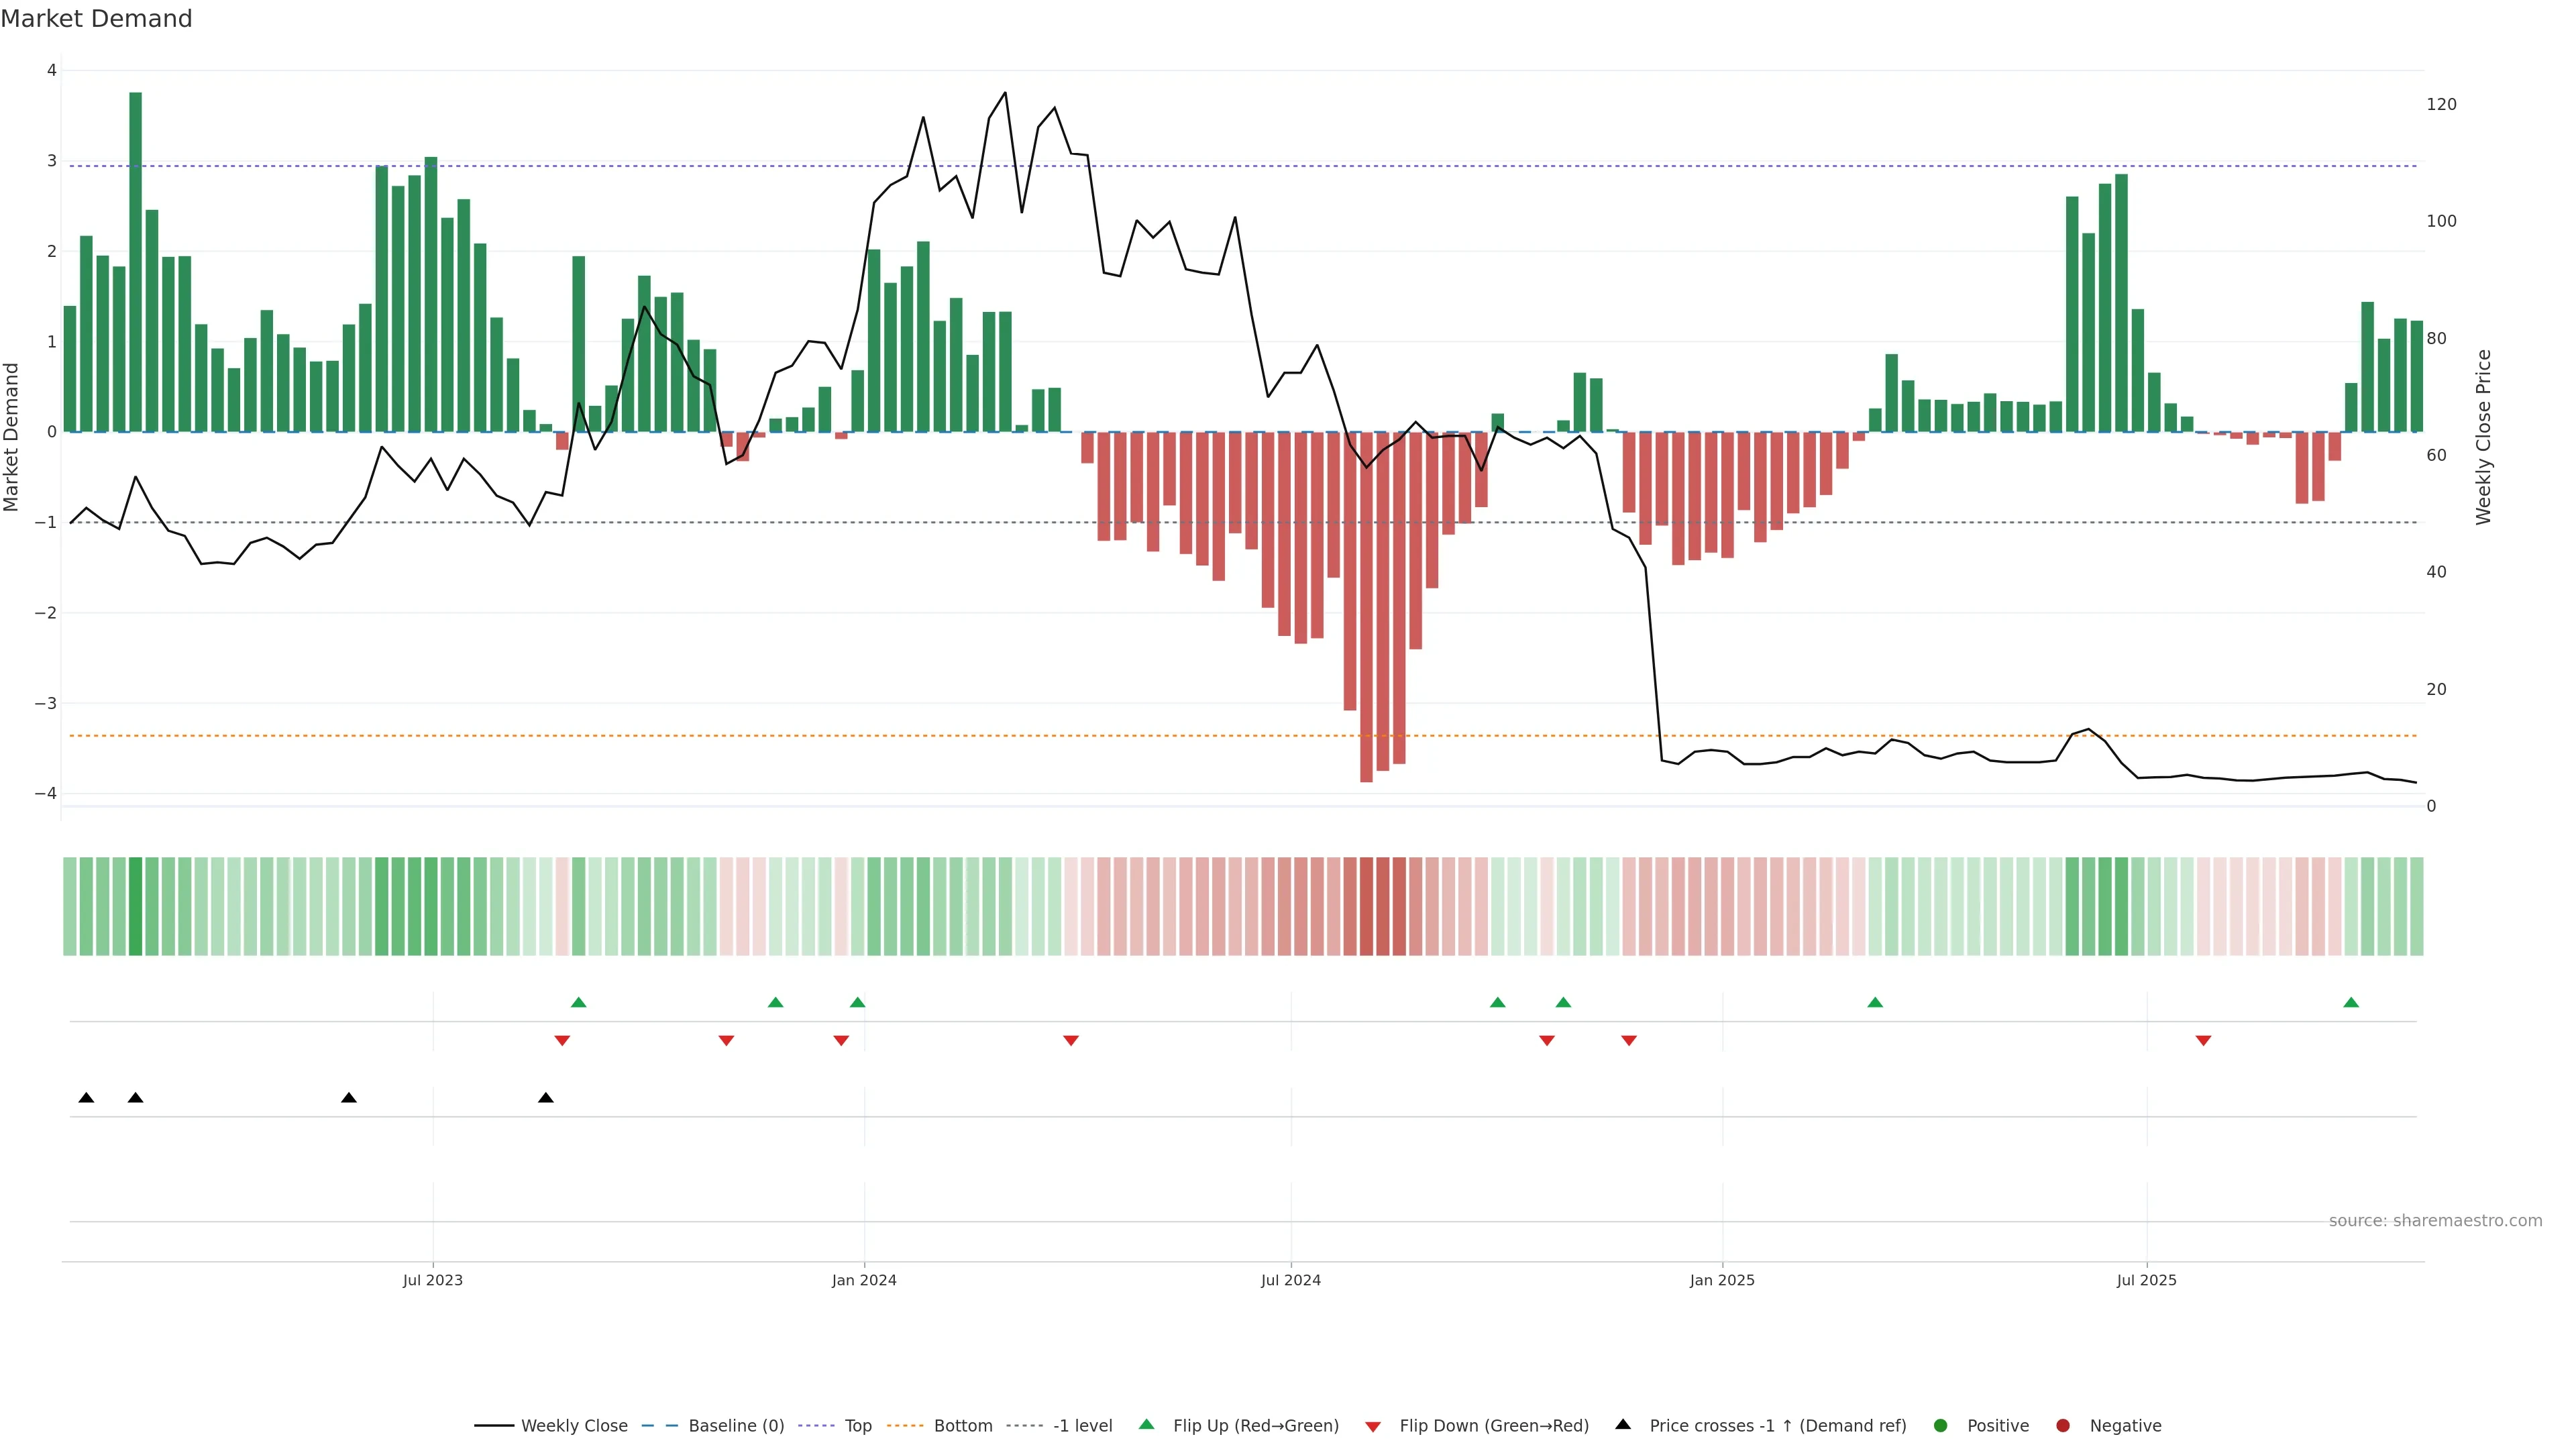Click first green flip-up marker after Jul 2023
The height and width of the screenshot is (1449, 2576).
tap(578, 1002)
